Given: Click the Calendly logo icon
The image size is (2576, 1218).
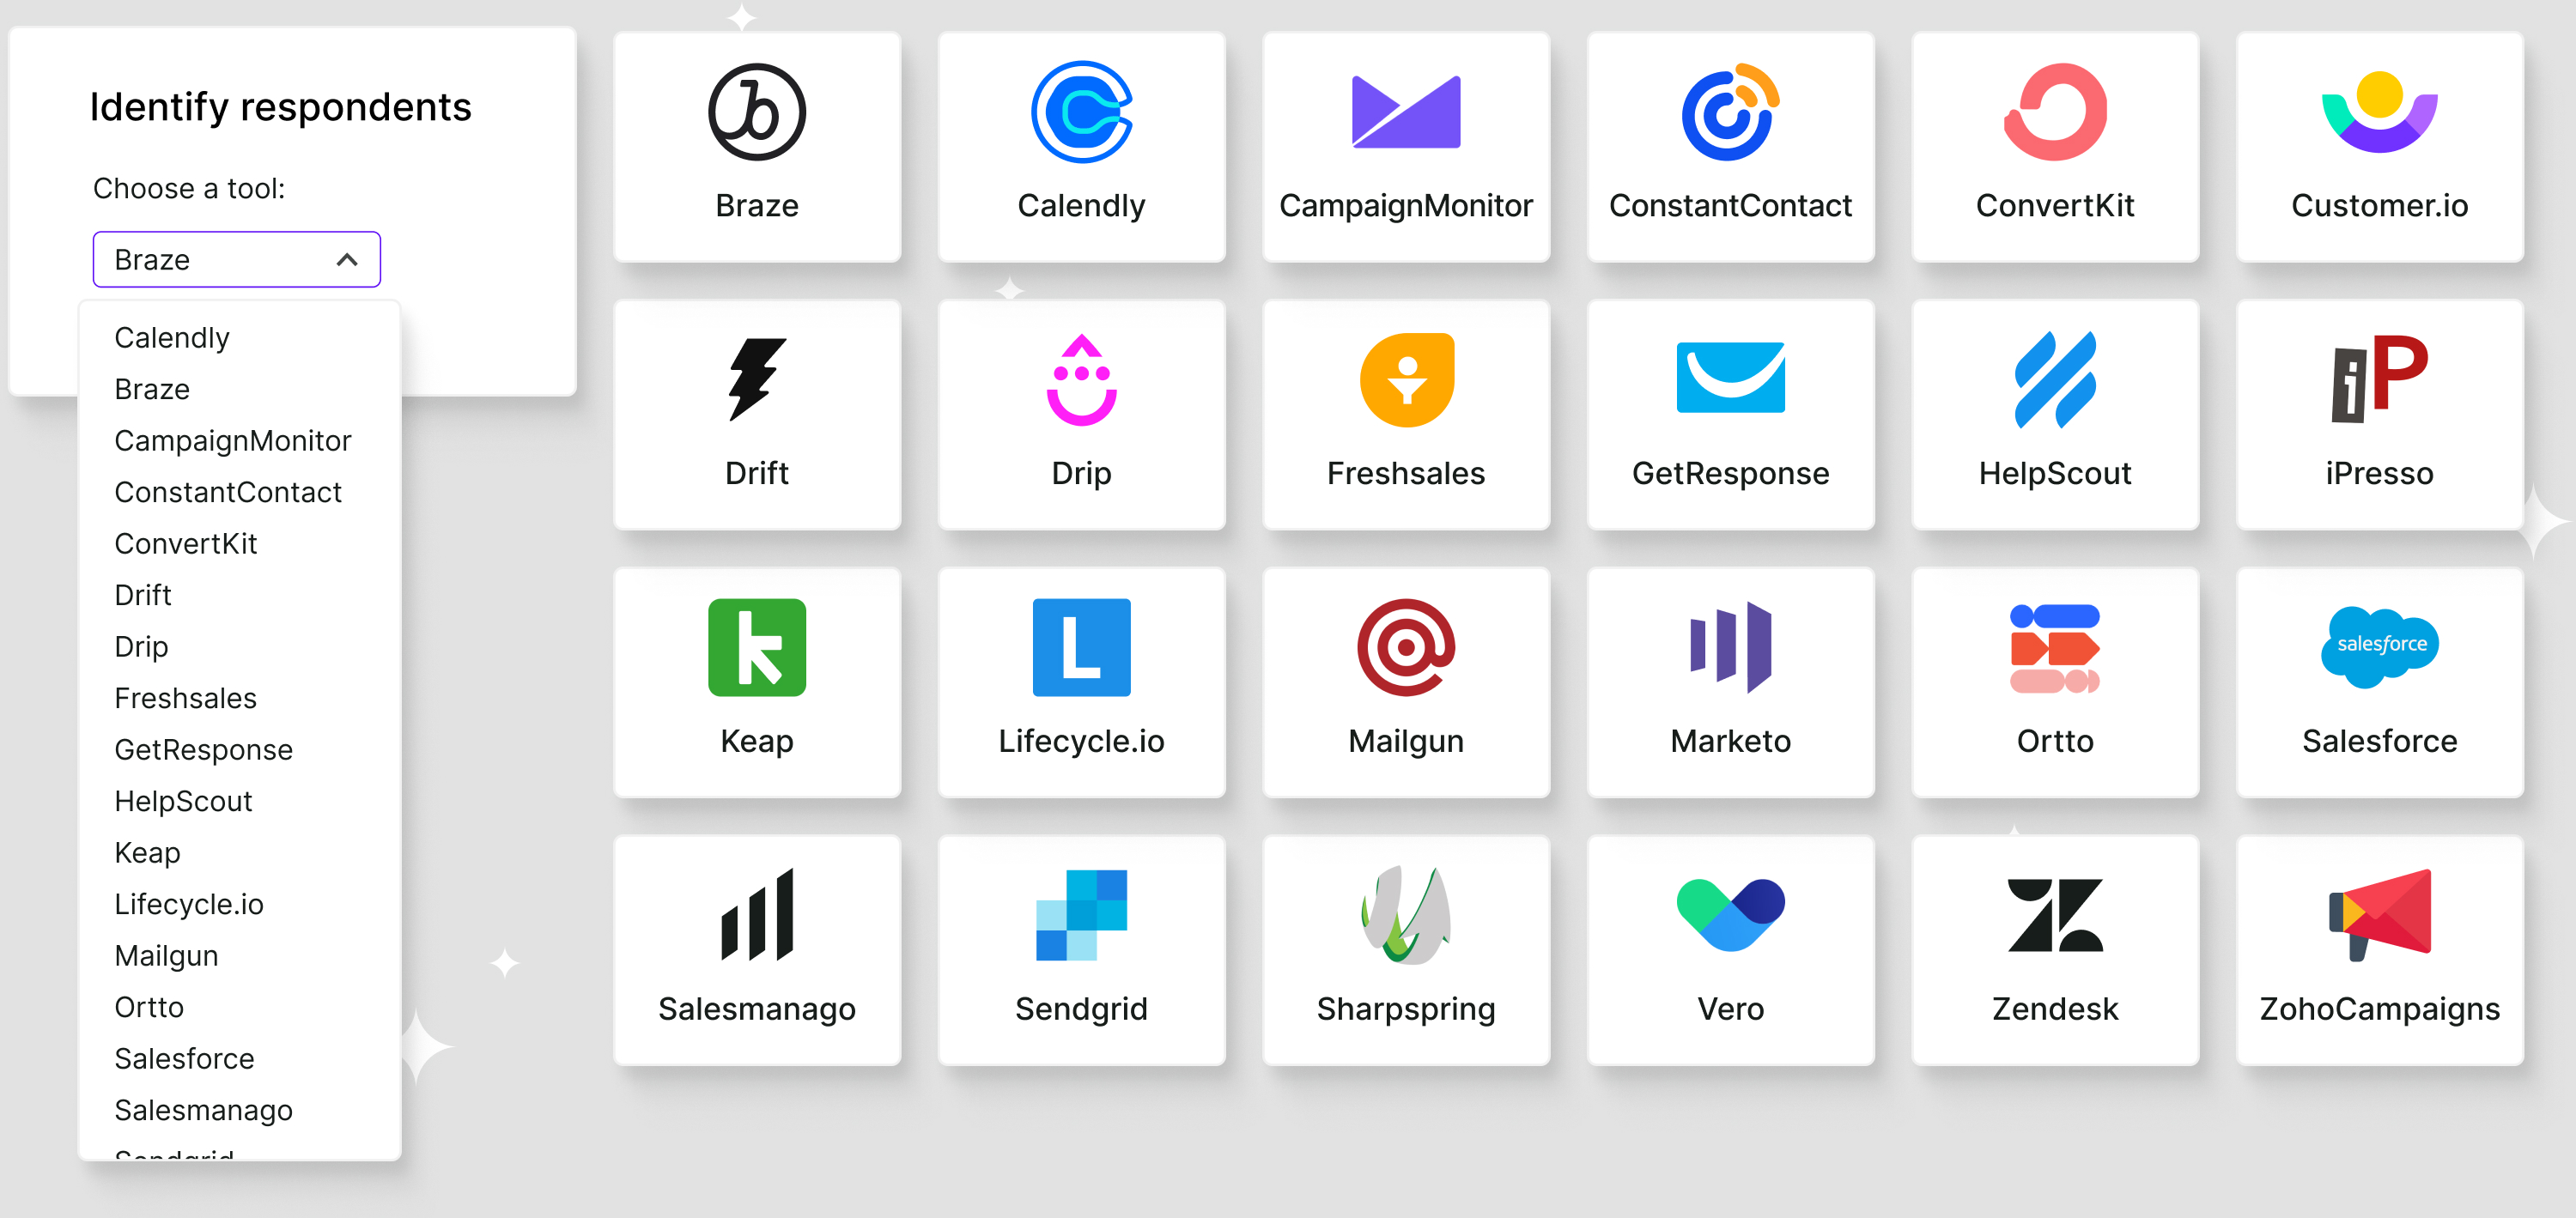Looking at the screenshot, I should pos(1081,112).
